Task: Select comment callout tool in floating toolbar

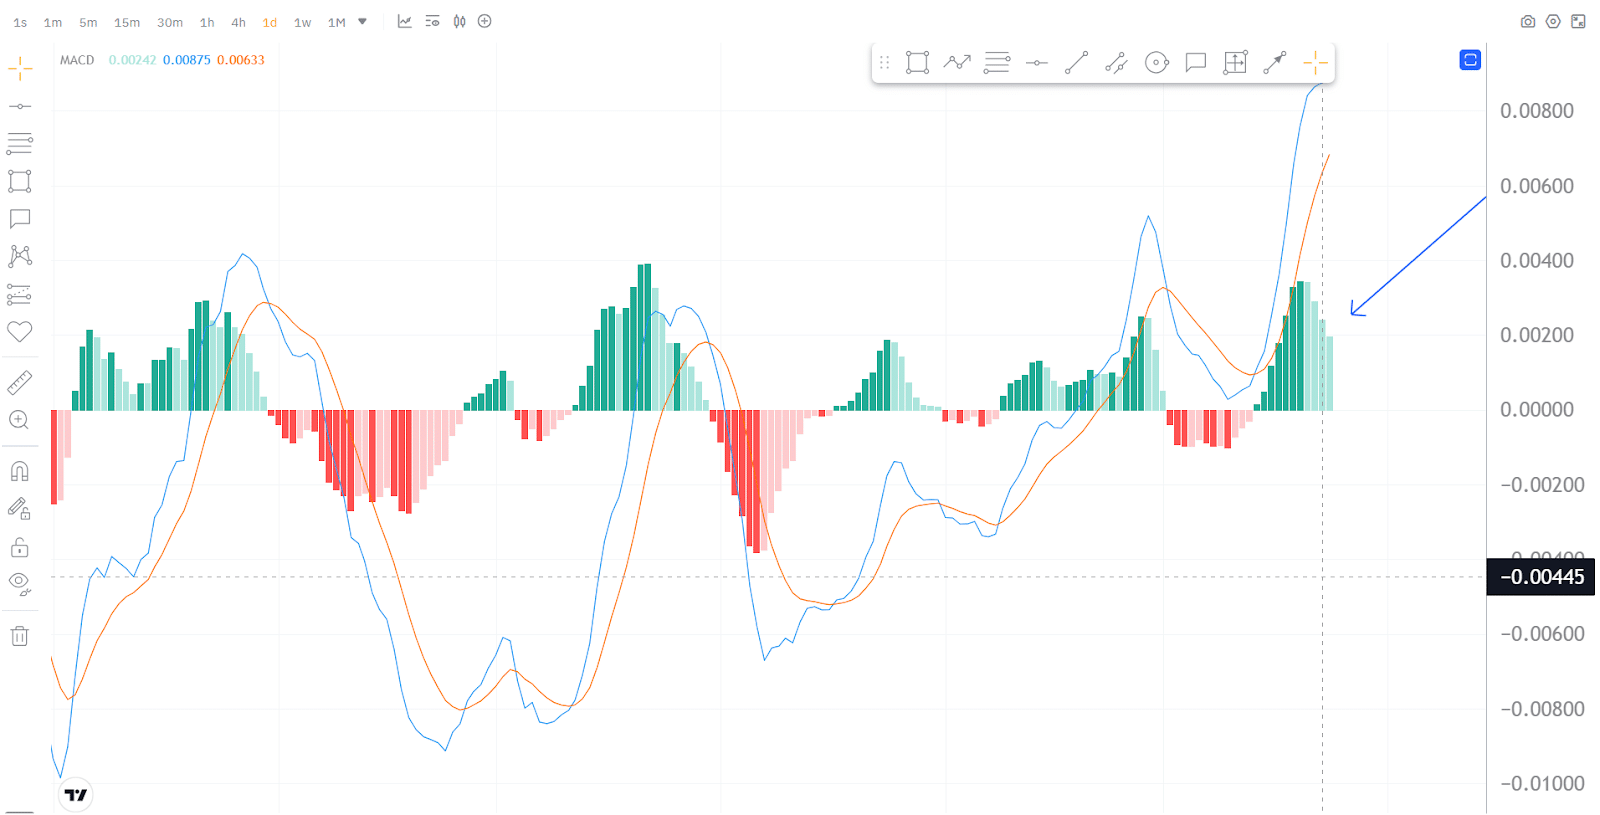Action: tap(1195, 63)
